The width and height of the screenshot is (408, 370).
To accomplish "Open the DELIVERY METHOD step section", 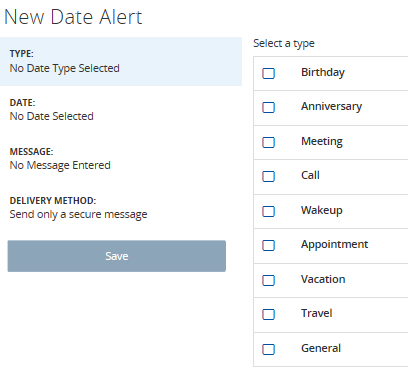I will [121, 208].
